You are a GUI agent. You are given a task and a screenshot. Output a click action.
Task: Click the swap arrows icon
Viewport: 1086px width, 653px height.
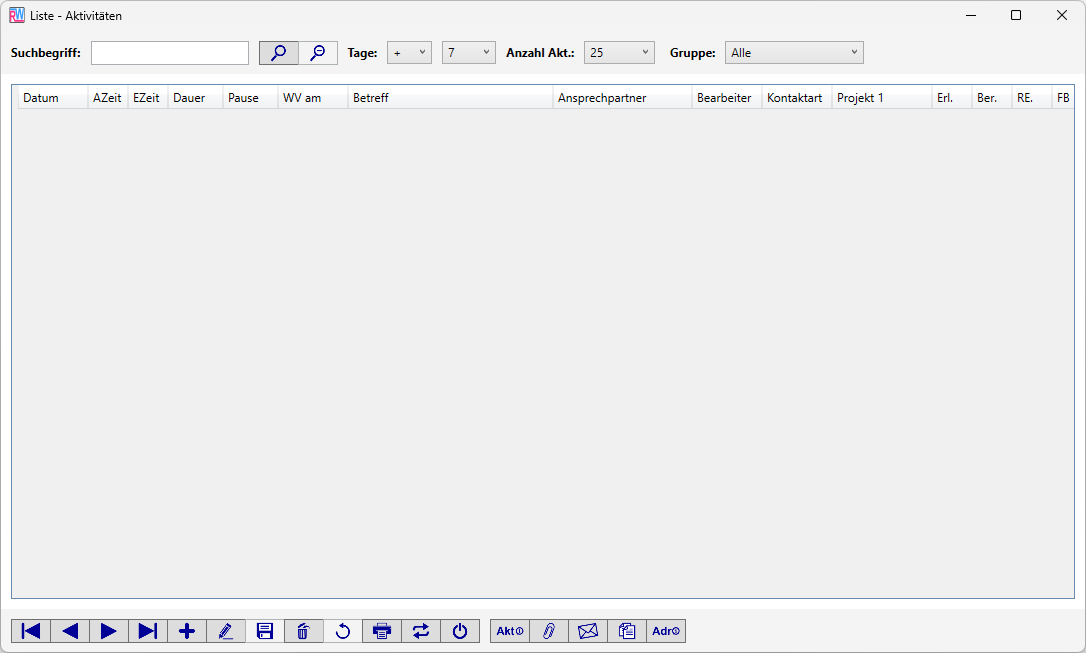tap(420, 631)
